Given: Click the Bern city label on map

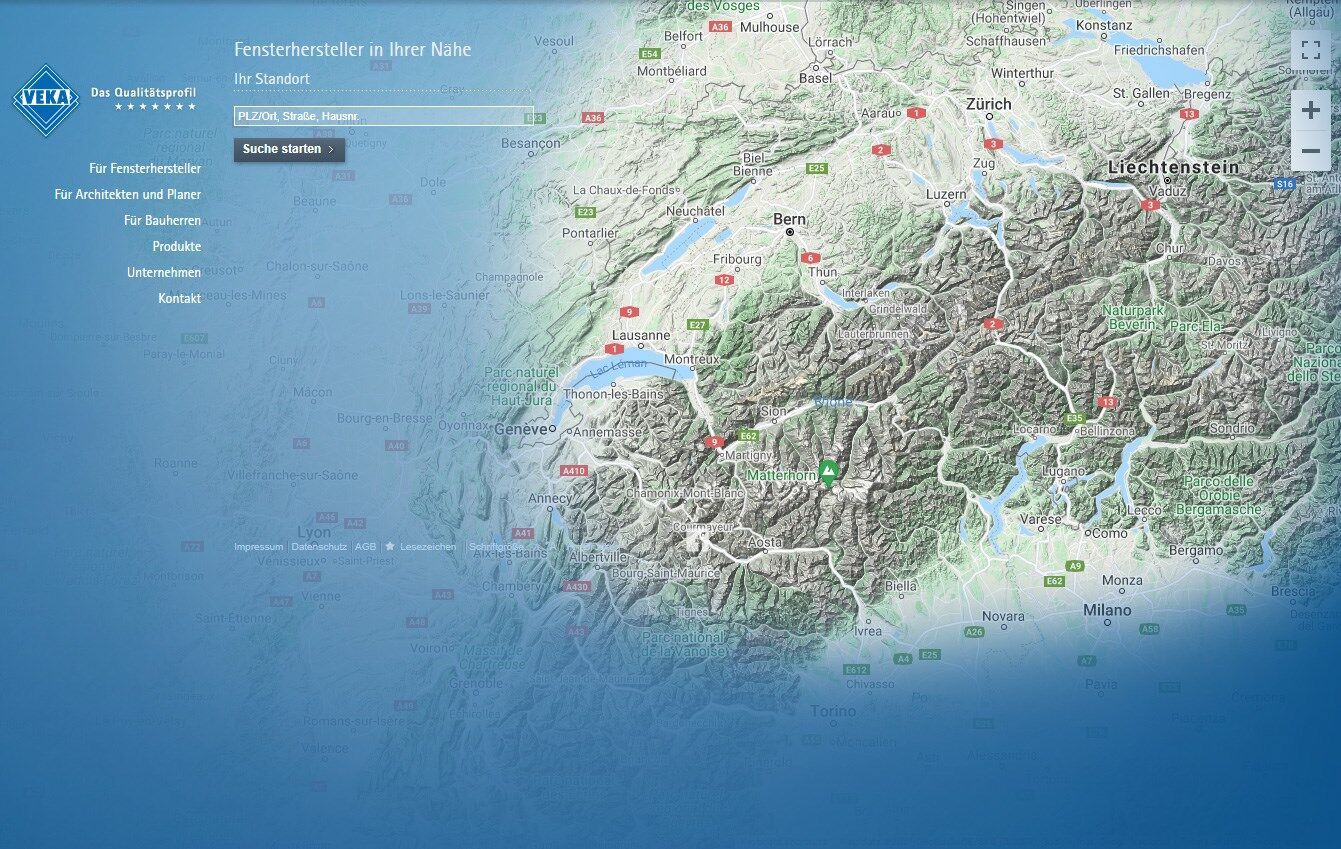Looking at the screenshot, I should (789, 218).
